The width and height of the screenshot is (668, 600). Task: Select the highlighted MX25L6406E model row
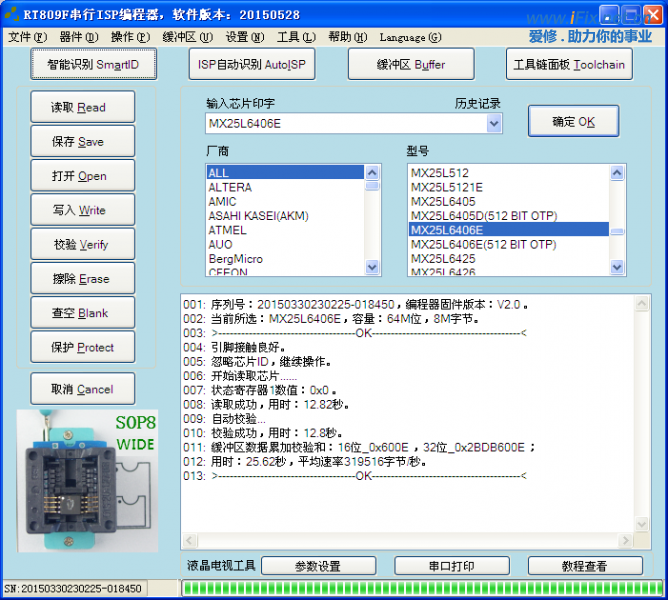(x=509, y=230)
